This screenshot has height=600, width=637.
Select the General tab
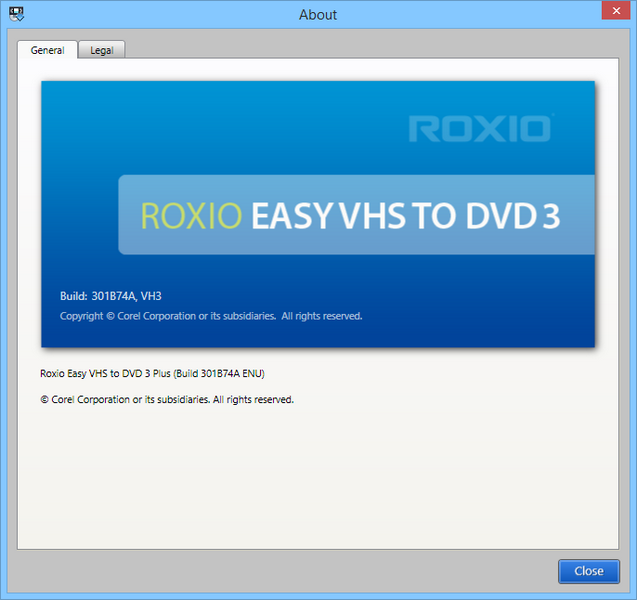(48, 50)
